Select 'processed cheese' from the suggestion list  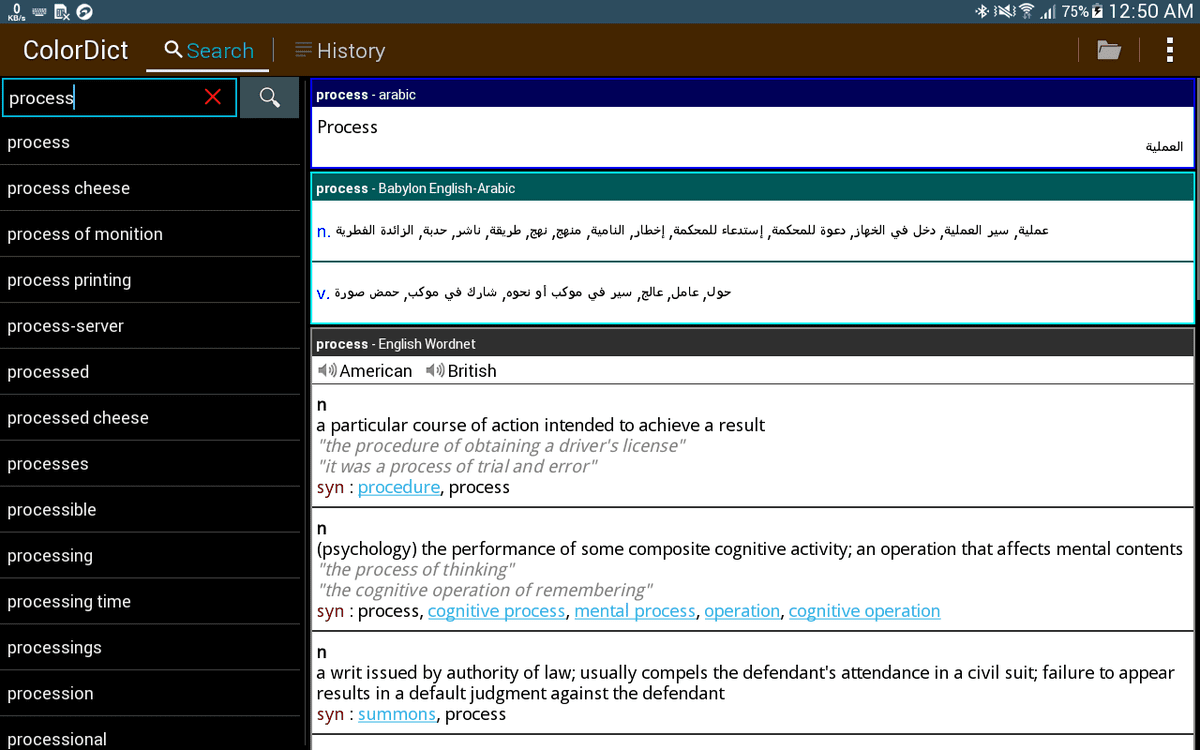[80, 417]
